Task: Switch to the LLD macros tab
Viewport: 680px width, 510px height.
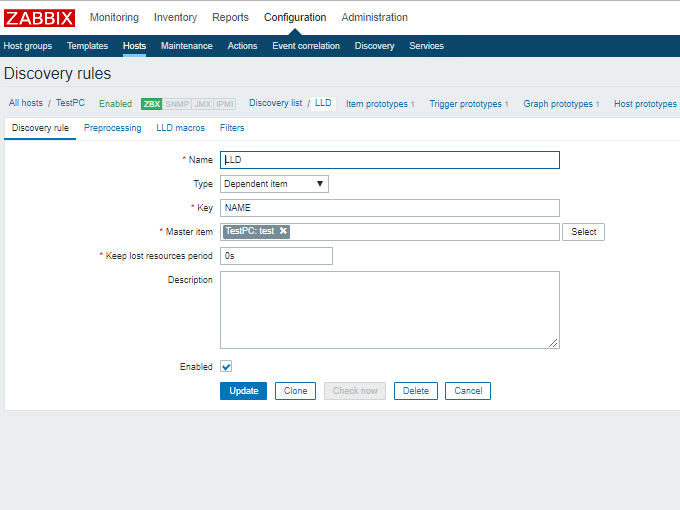Action: coord(180,128)
